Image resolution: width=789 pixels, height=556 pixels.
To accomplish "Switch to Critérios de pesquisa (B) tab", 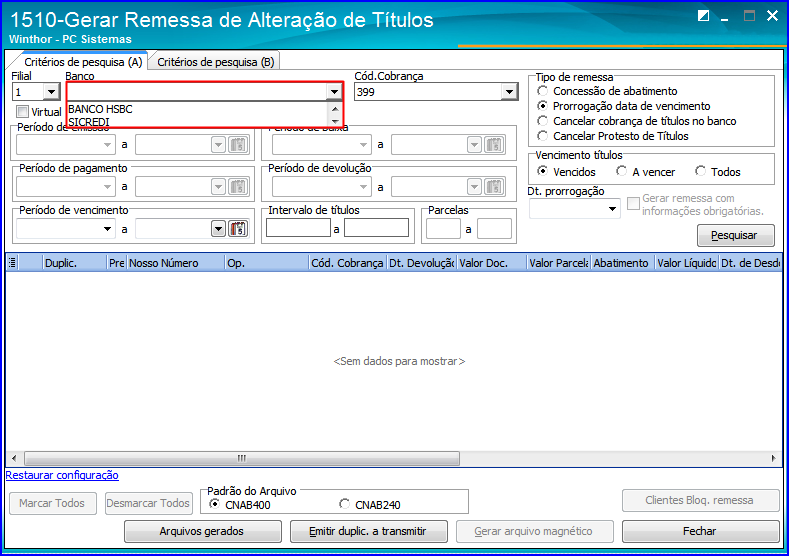I will 215,62.
